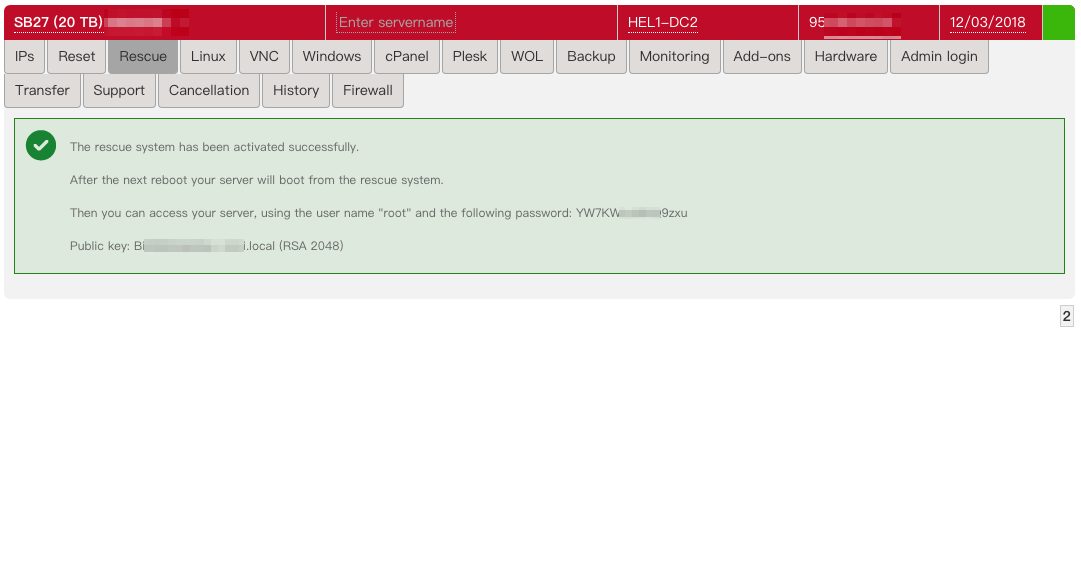Screen dimensions: 1081x574
Task: Click the Enter servername field
Action: click(x=396, y=22)
